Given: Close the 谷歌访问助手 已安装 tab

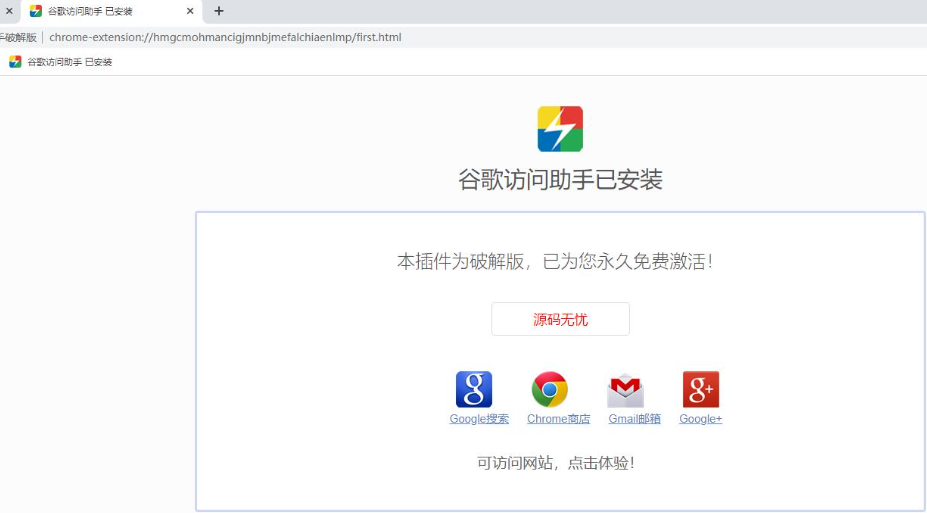Looking at the screenshot, I should (190, 11).
